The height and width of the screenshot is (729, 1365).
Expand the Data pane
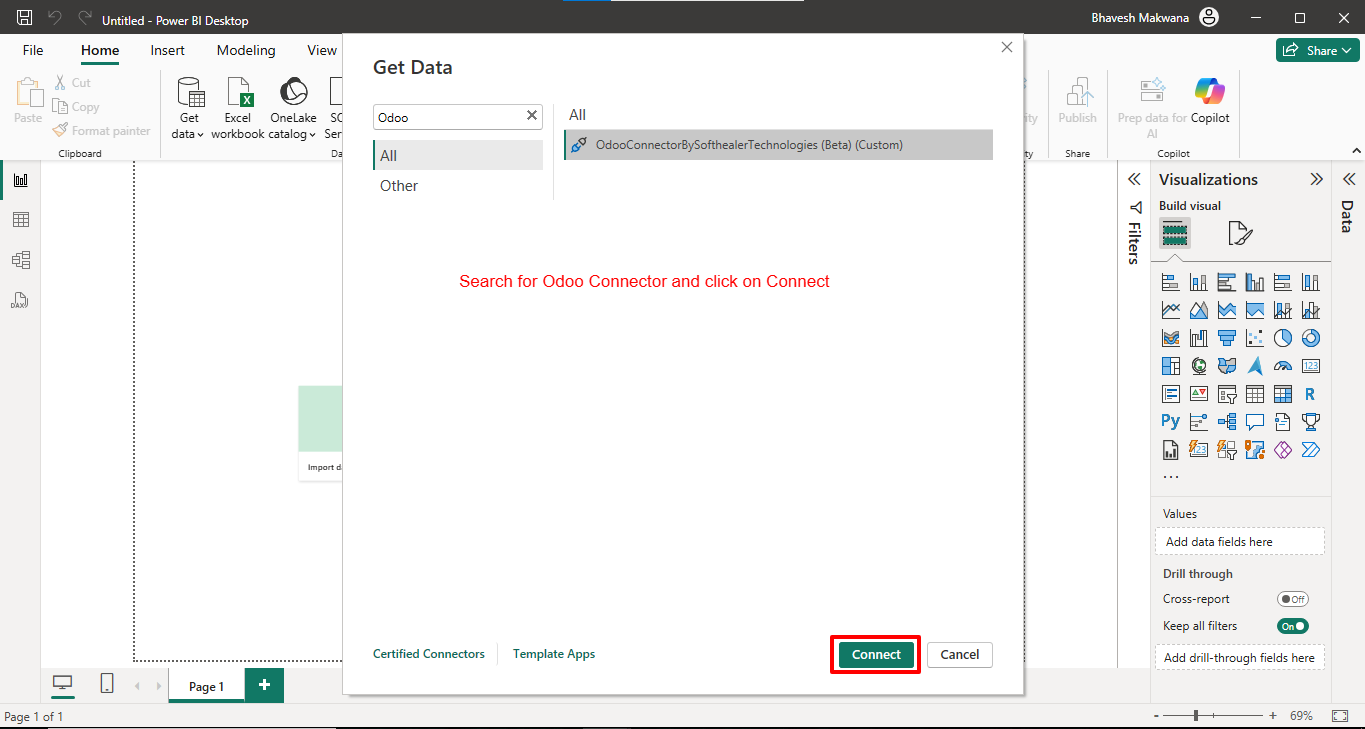pyautogui.click(x=1349, y=180)
